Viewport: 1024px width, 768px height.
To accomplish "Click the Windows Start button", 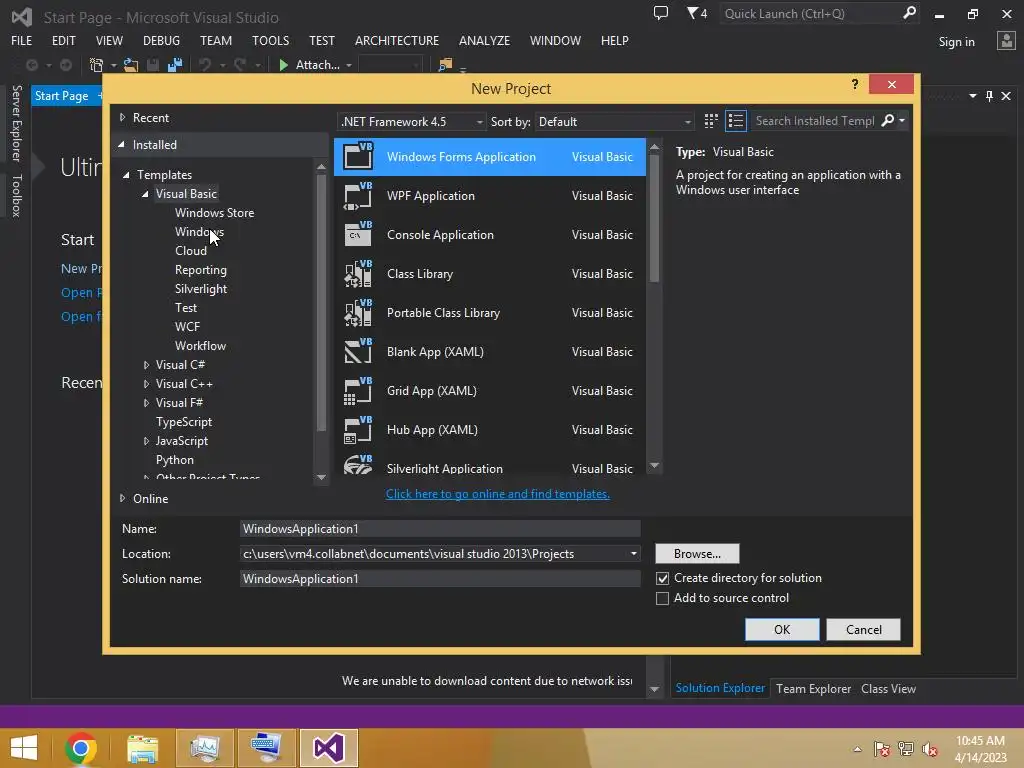I will point(24,748).
